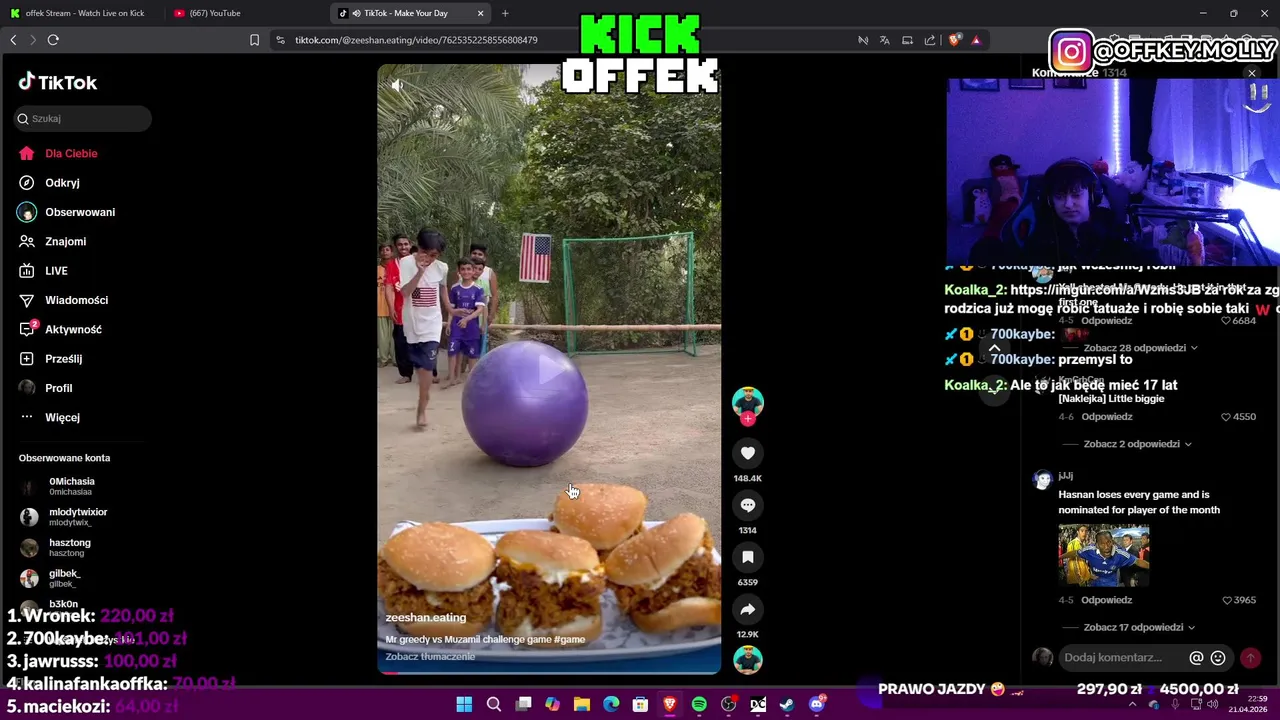Open a new browser tab with plus
The height and width of the screenshot is (720, 1280).
[505, 13]
